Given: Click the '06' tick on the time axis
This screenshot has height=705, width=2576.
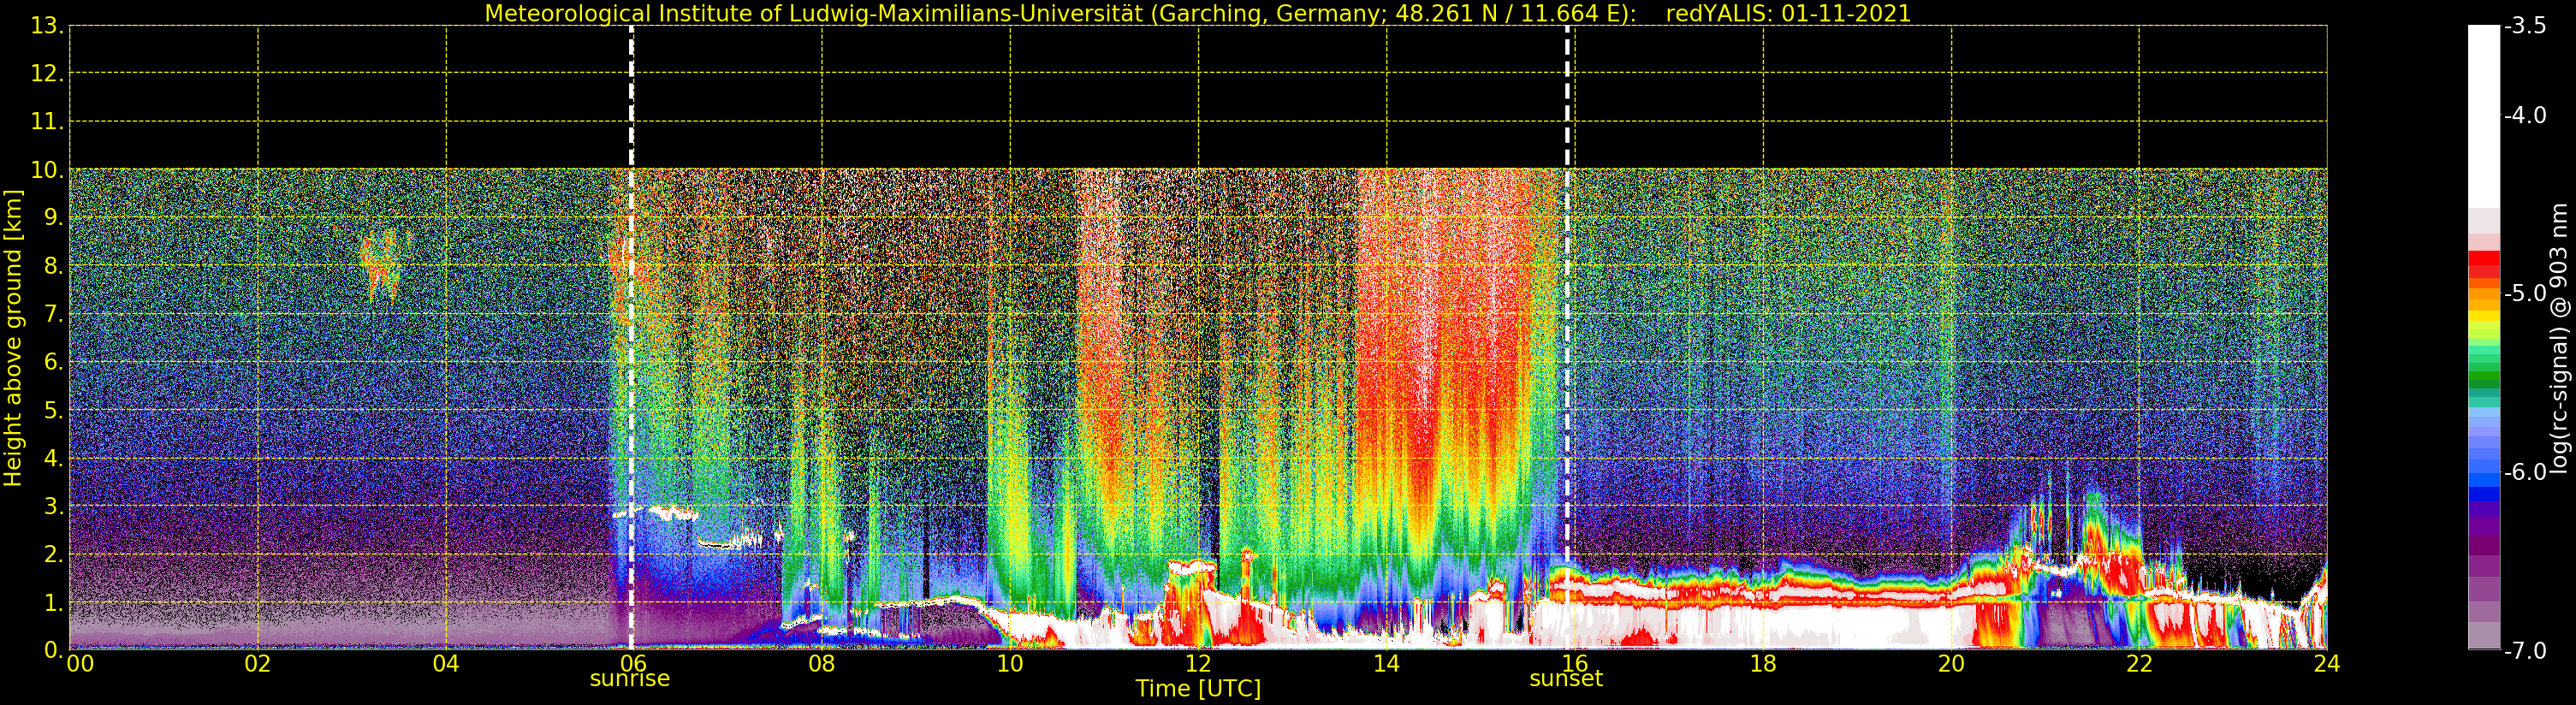Looking at the screenshot, I should (634, 664).
